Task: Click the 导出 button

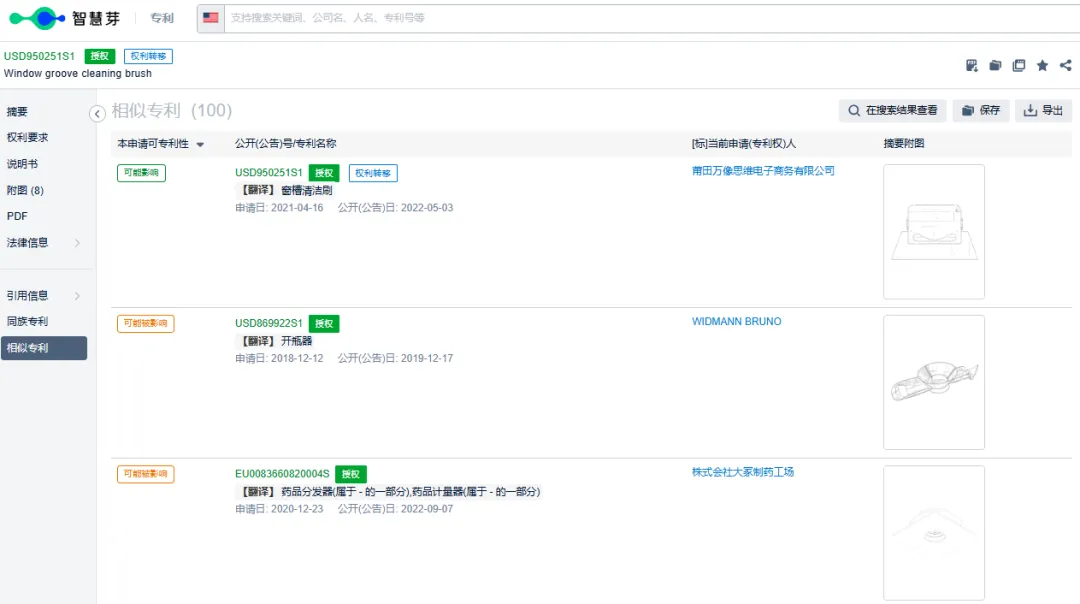Action: 1043,110
